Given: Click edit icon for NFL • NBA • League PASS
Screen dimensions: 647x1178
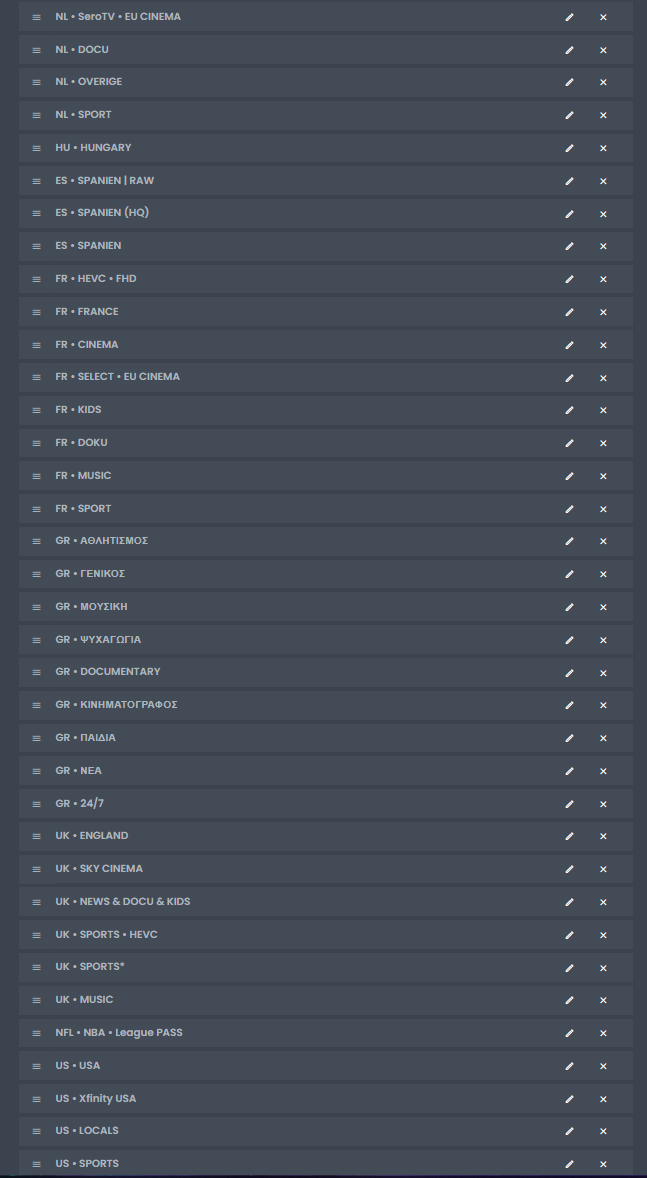Looking at the screenshot, I should pyautogui.click(x=569, y=1033).
